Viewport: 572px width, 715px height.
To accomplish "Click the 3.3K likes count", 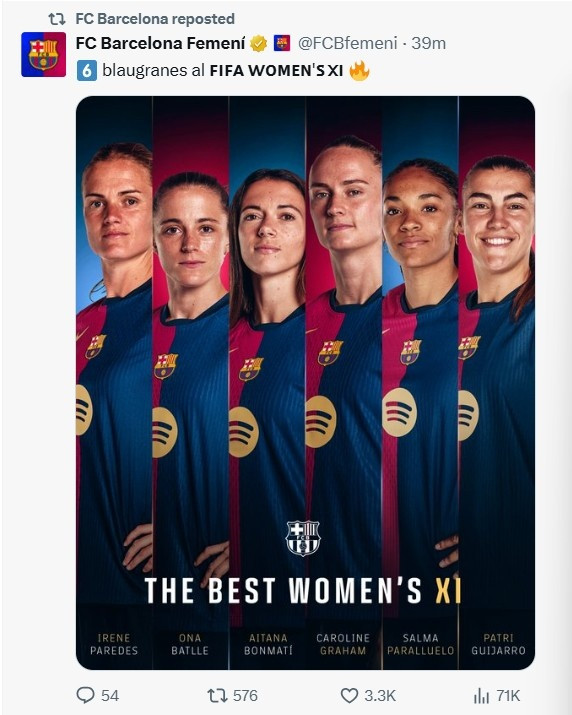I will tap(380, 695).
